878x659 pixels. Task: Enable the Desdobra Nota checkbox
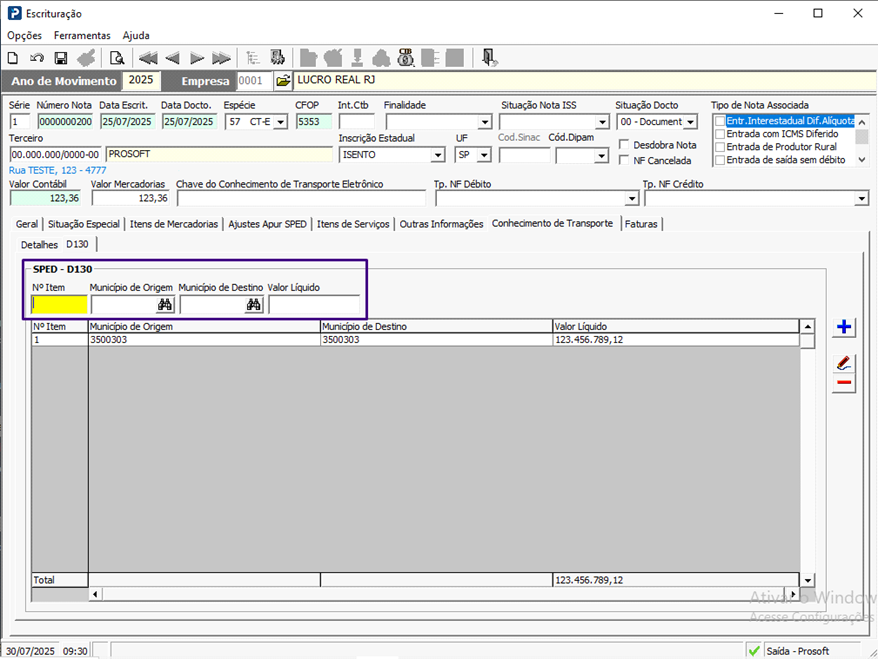coord(625,145)
